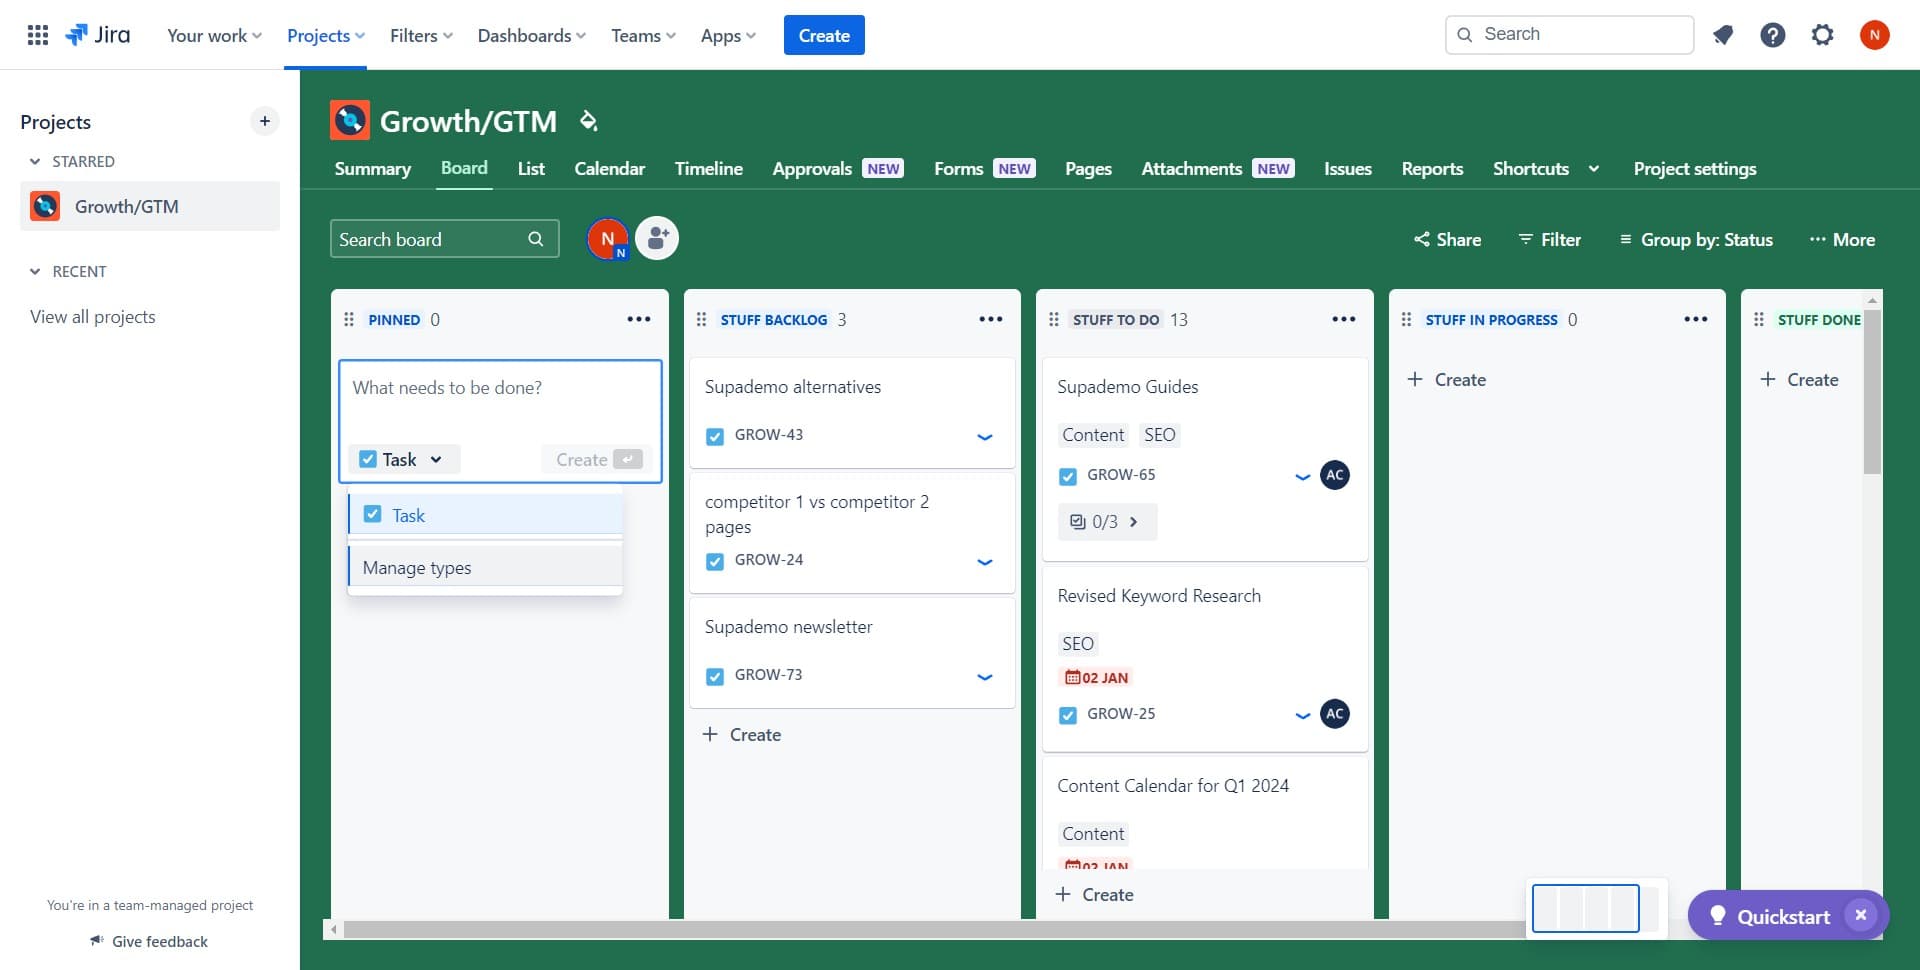Collapse the STARRED section in sidebar
1920x970 pixels.
click(x=36, y=161)
